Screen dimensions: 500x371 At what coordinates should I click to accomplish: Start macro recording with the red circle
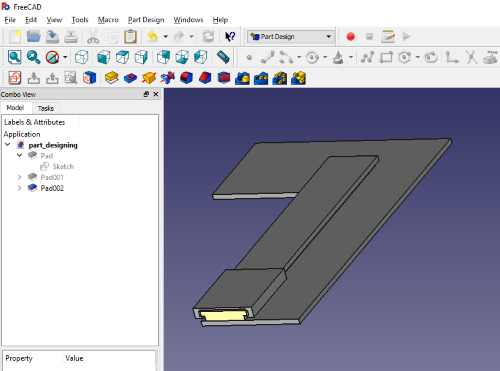tap(351, 36)
